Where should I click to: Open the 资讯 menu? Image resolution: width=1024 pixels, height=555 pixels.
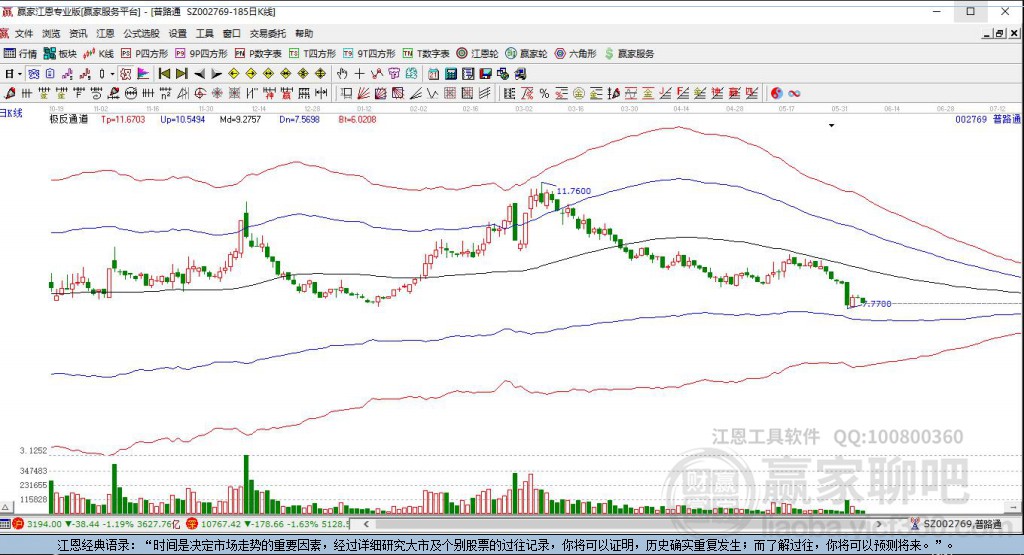tap(78, 33)
